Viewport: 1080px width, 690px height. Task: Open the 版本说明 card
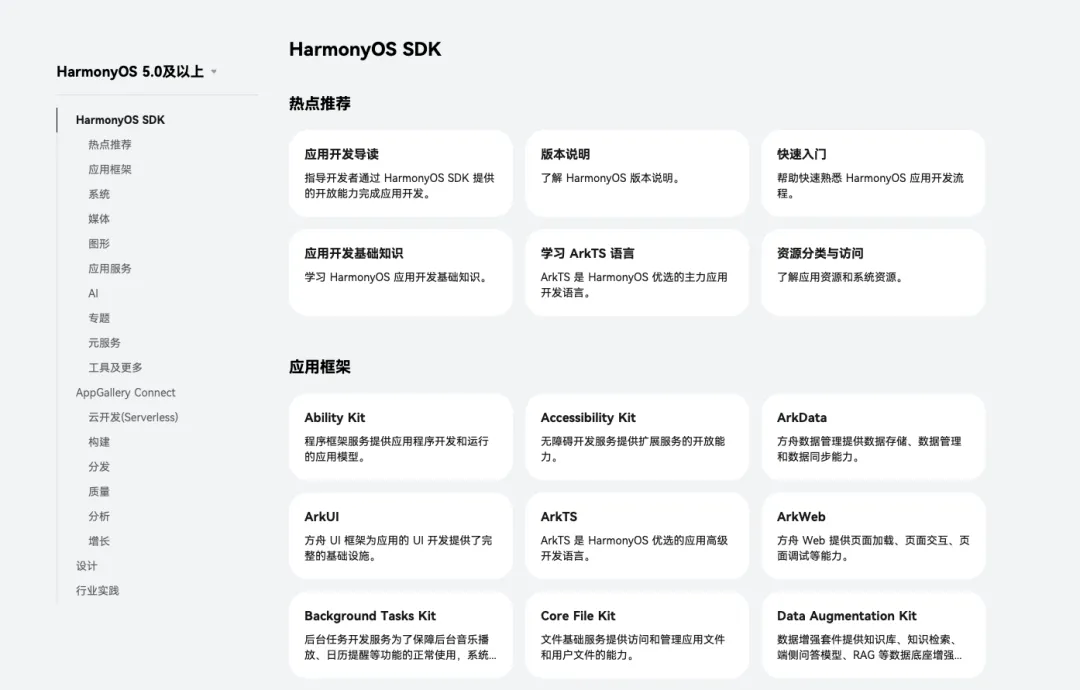click(637, 174)
